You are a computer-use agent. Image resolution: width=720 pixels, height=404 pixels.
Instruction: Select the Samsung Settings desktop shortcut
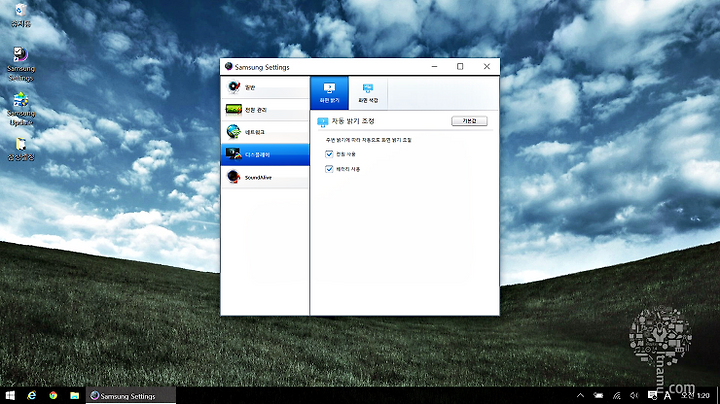21,64
